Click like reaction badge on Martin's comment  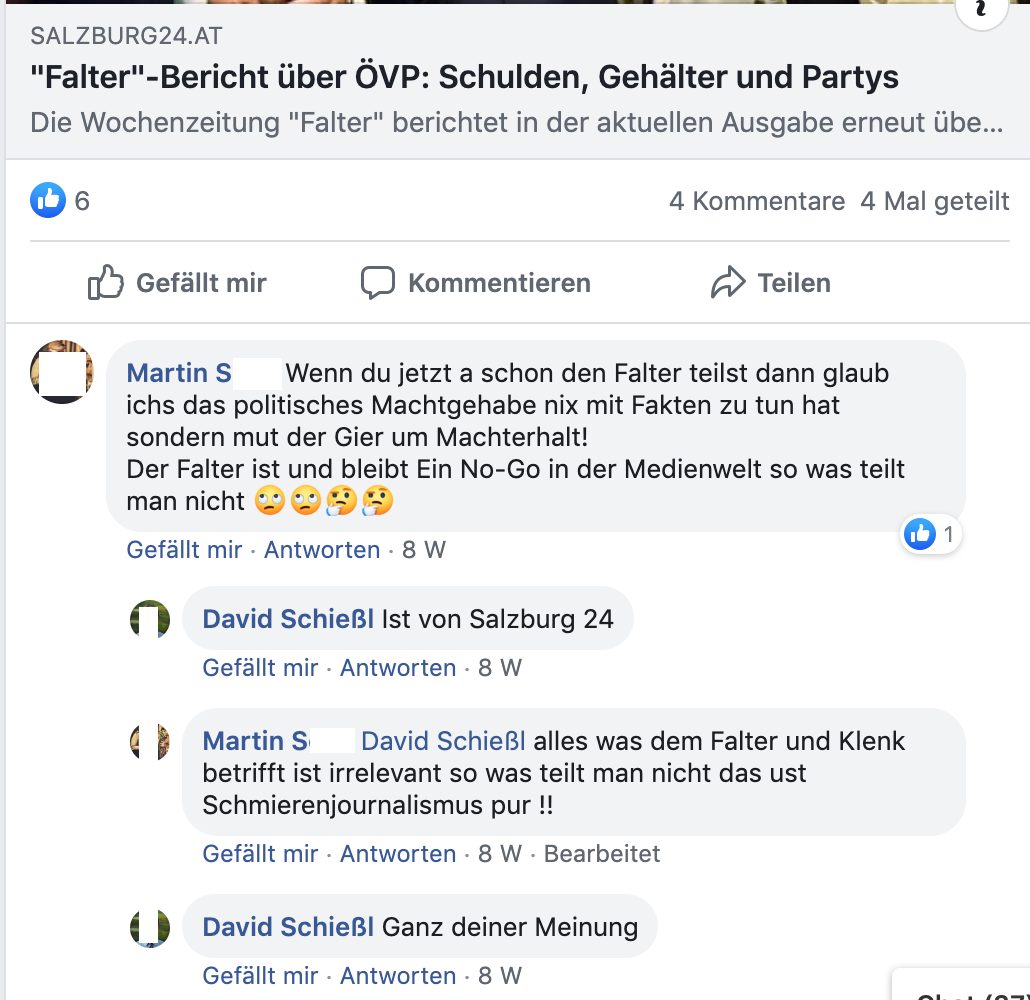[x=919, y=535]
